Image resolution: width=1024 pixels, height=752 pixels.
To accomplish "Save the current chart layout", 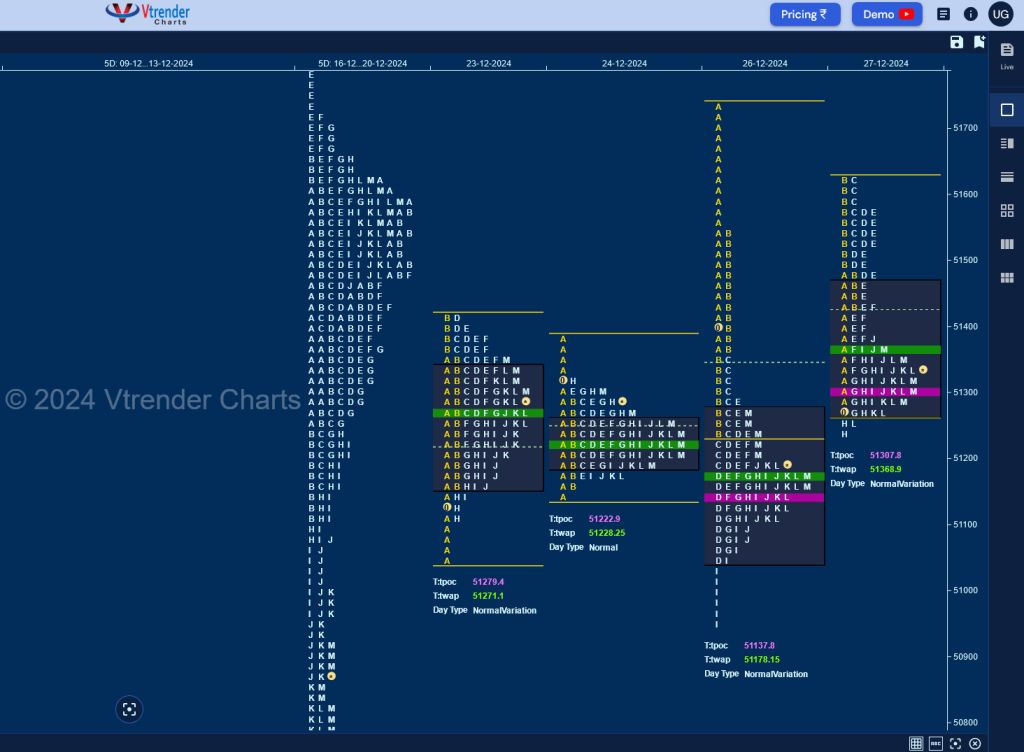I will click(x=956, y=42).
